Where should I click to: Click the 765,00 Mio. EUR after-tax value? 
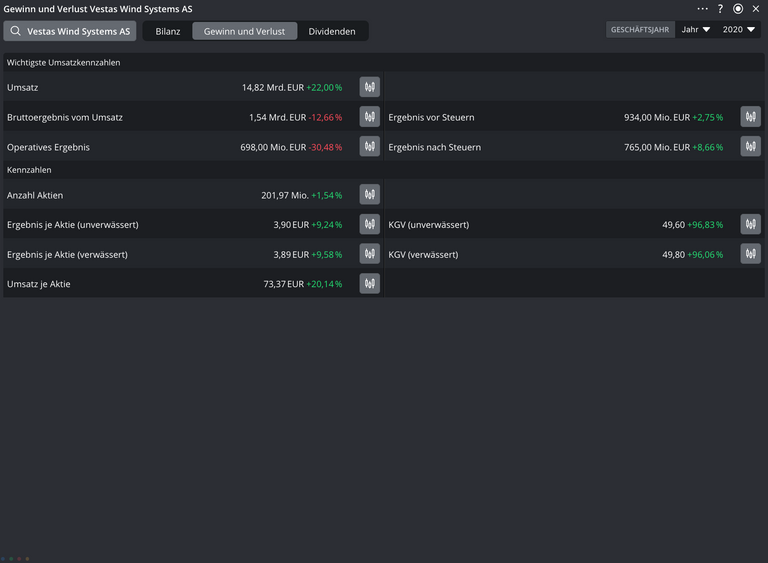click(657, 147)
